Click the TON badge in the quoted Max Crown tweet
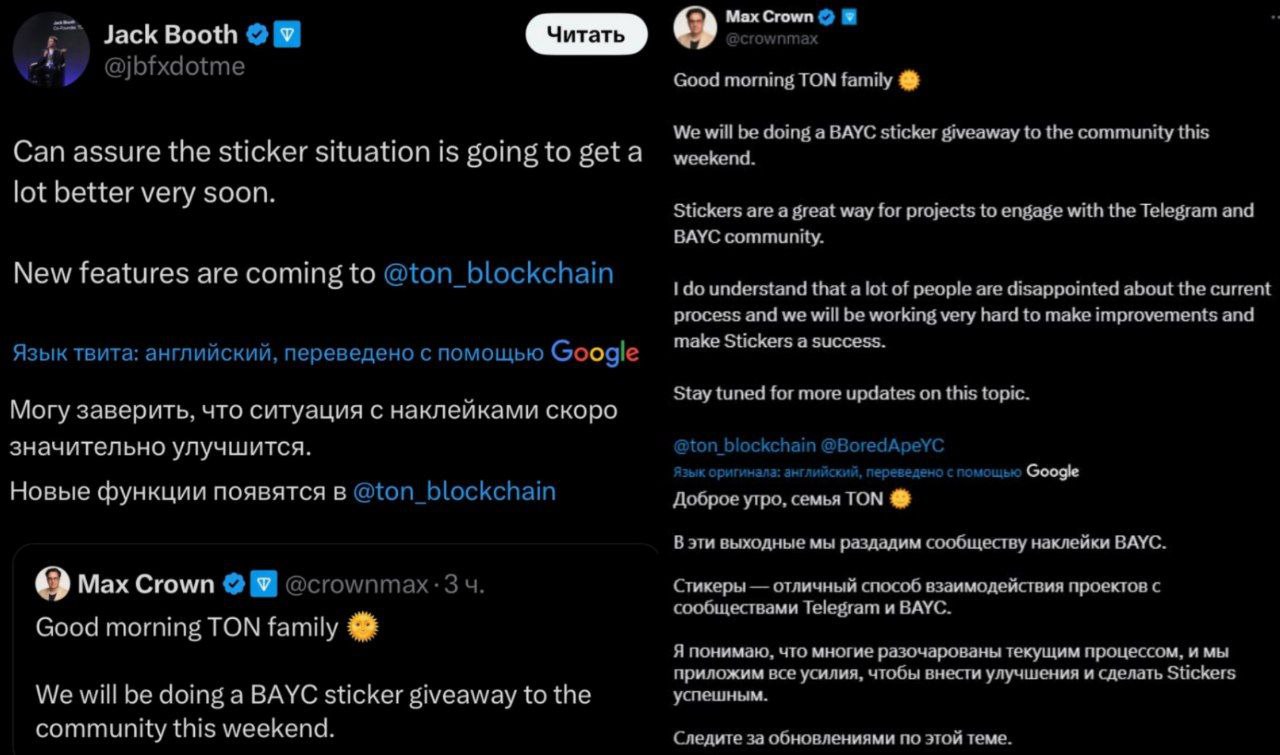 [262, 584]
